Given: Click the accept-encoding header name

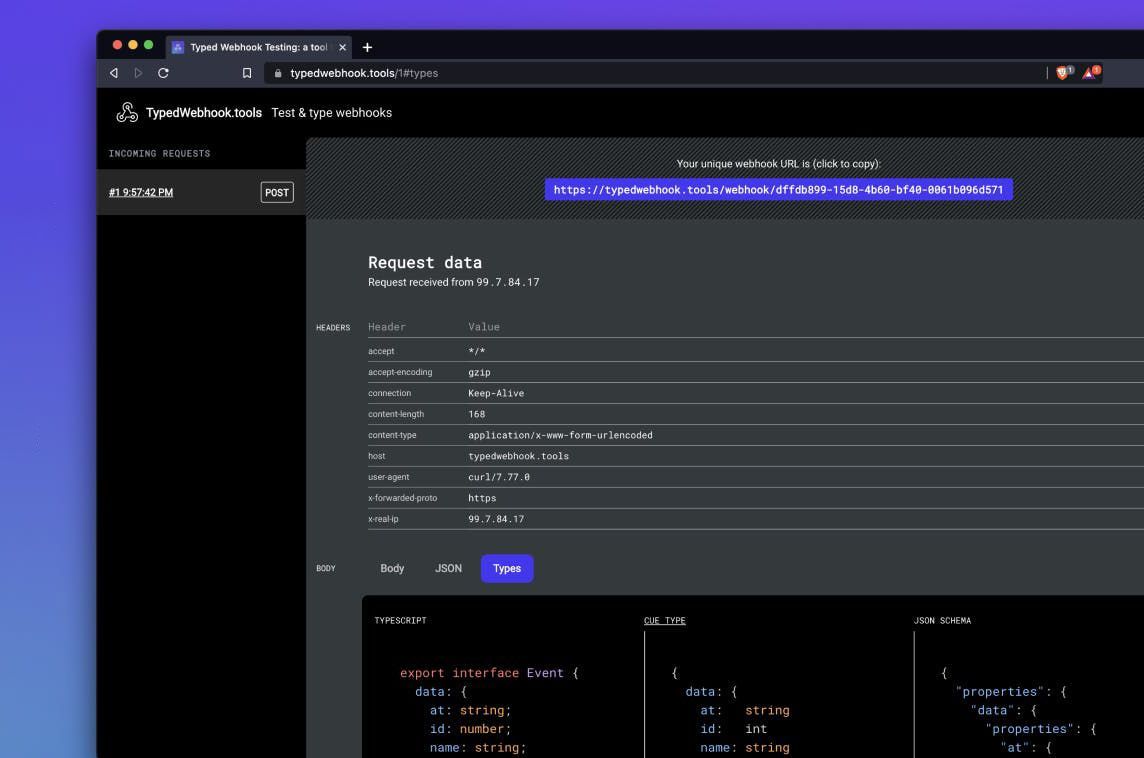Looking at the screenshot, I should click(400, 372).
